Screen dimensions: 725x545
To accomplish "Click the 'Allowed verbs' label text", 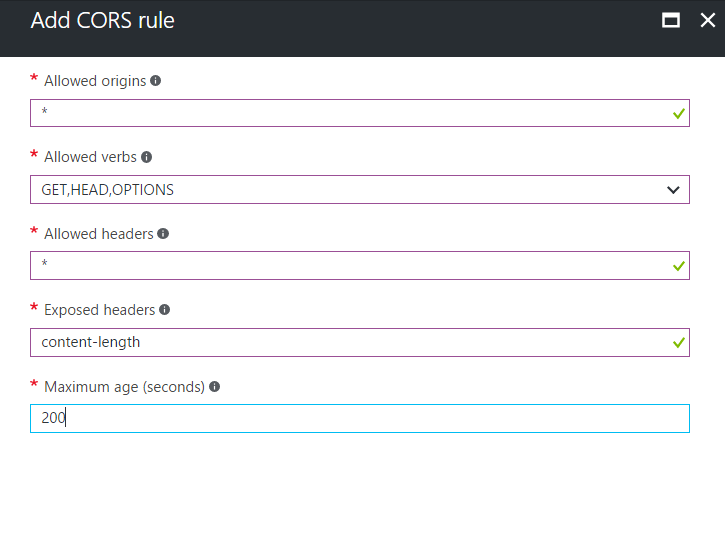I will pyautogui.click(x=90, y=157).
